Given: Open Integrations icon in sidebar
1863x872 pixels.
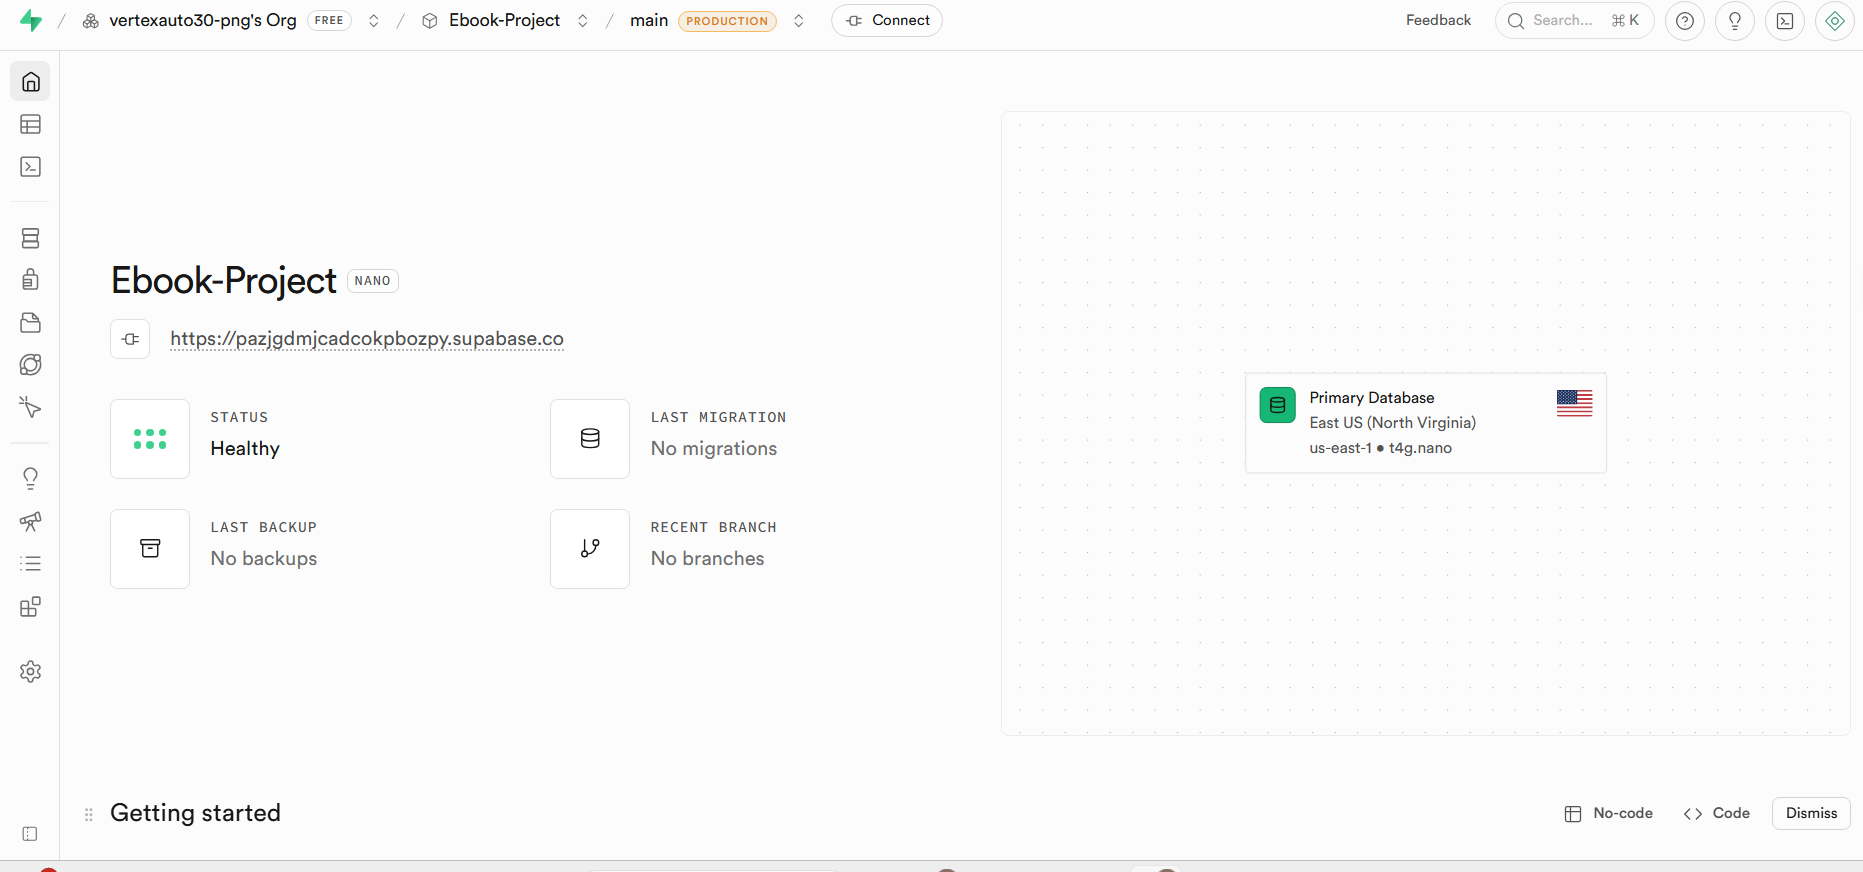Looking at the screenshot, I should click(30, 607).
